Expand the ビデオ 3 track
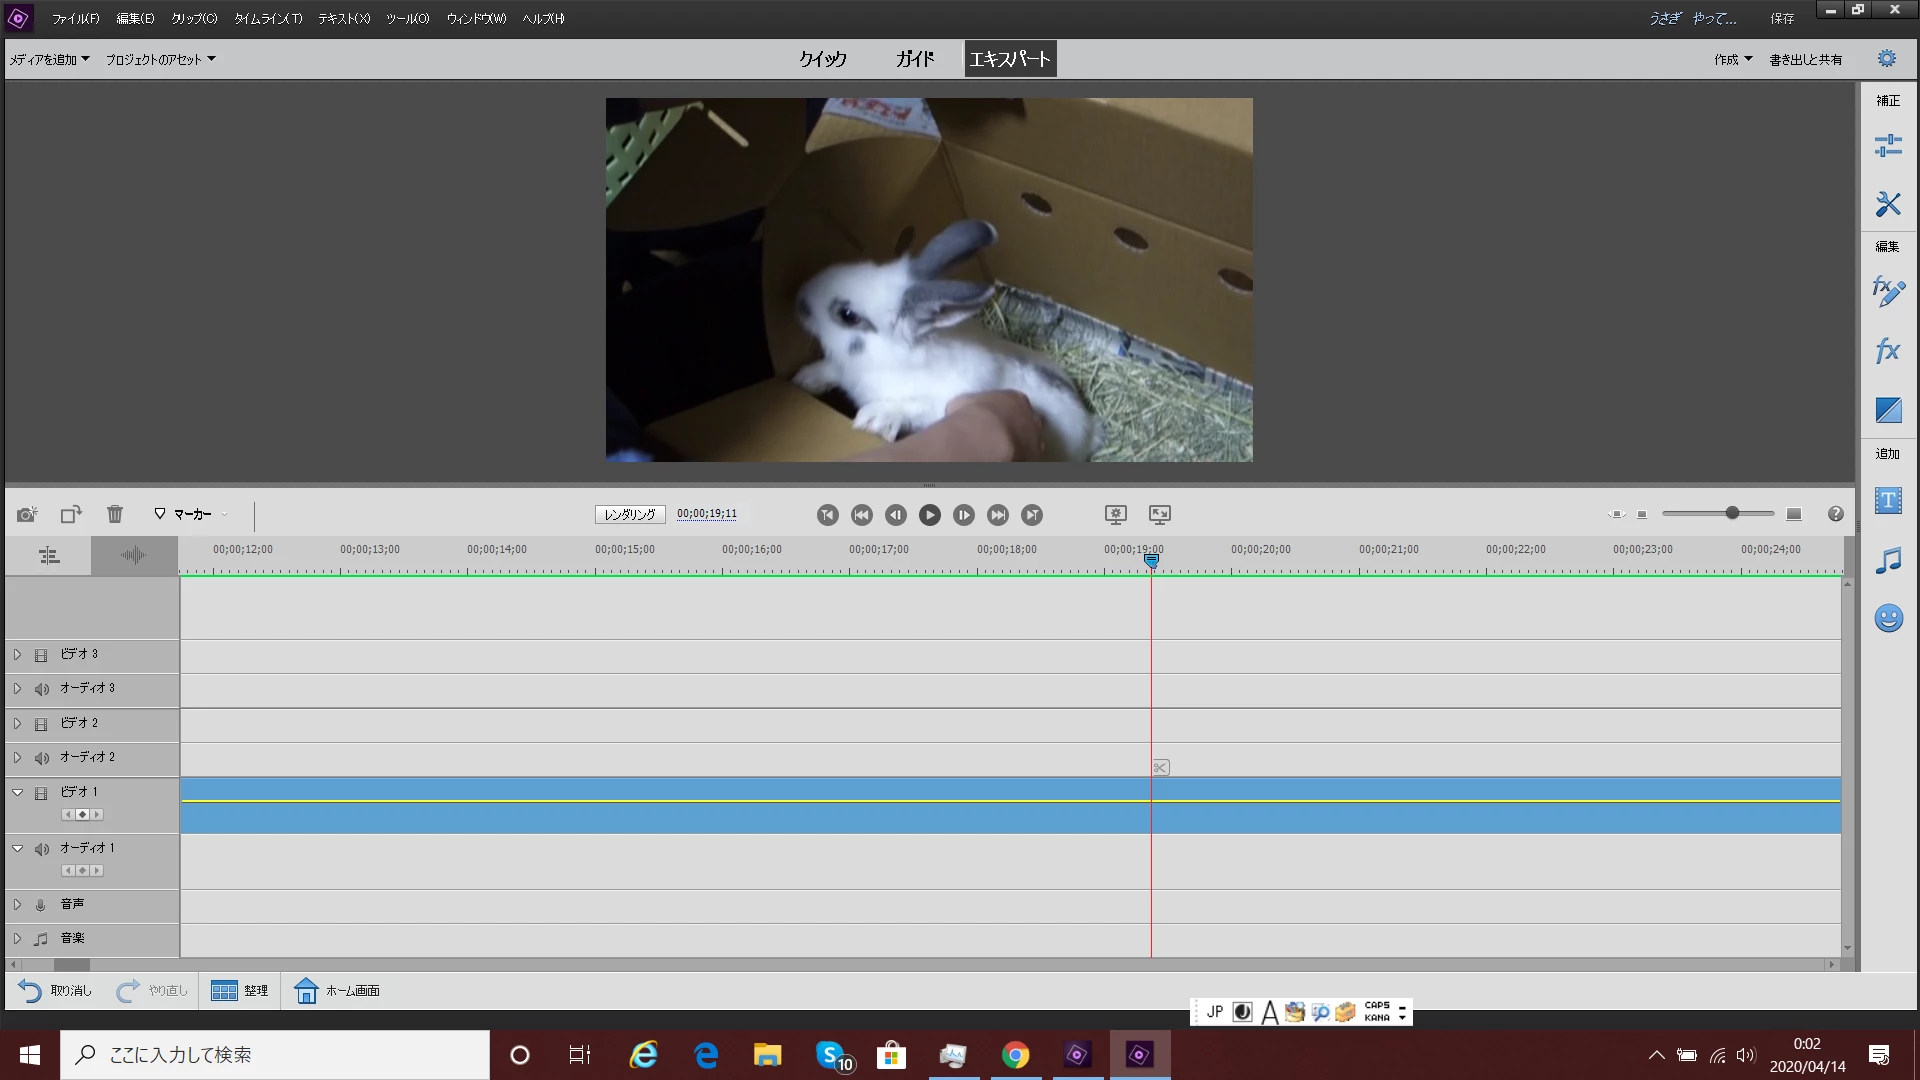The image size is (1920, 1080). coord(17,655)
